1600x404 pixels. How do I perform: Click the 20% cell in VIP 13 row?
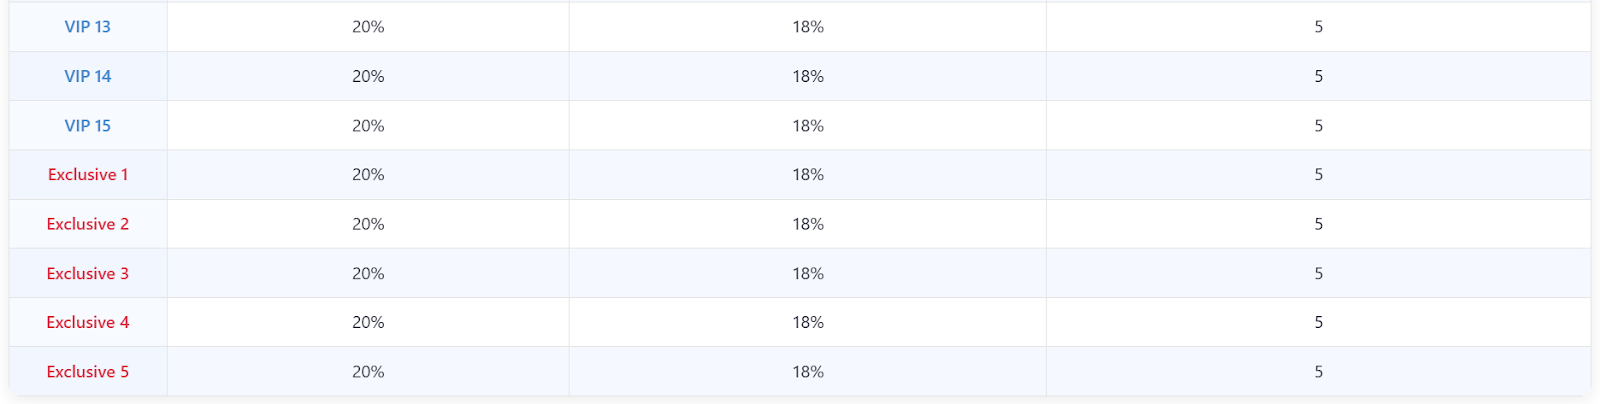368,27
